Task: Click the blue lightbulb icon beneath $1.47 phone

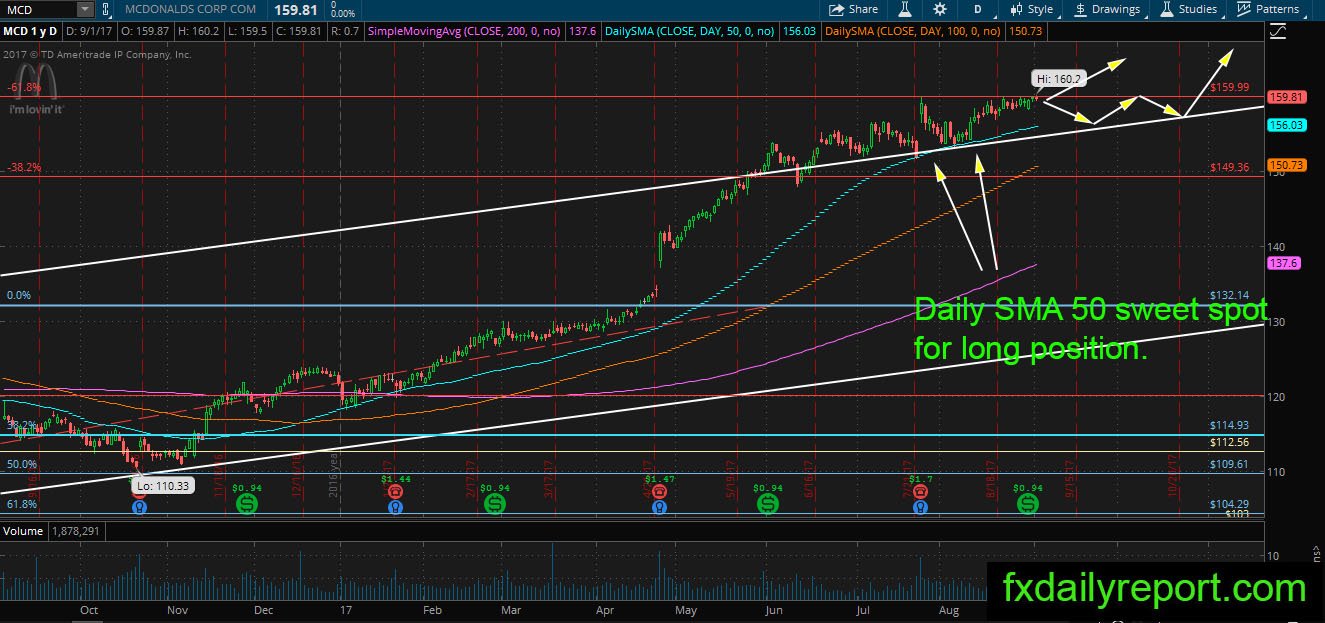Action: pyautogui.click(x=658, y=507)
